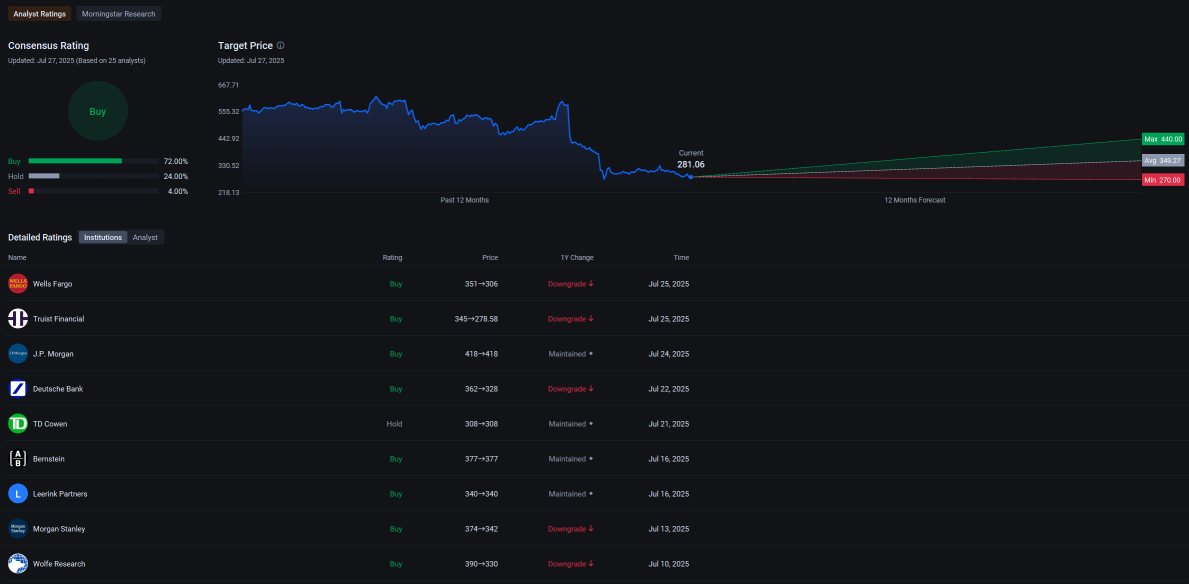Screen dimensions: 1189x584
Task: Click Bernstein price 377→377
Action: [482, 459]
